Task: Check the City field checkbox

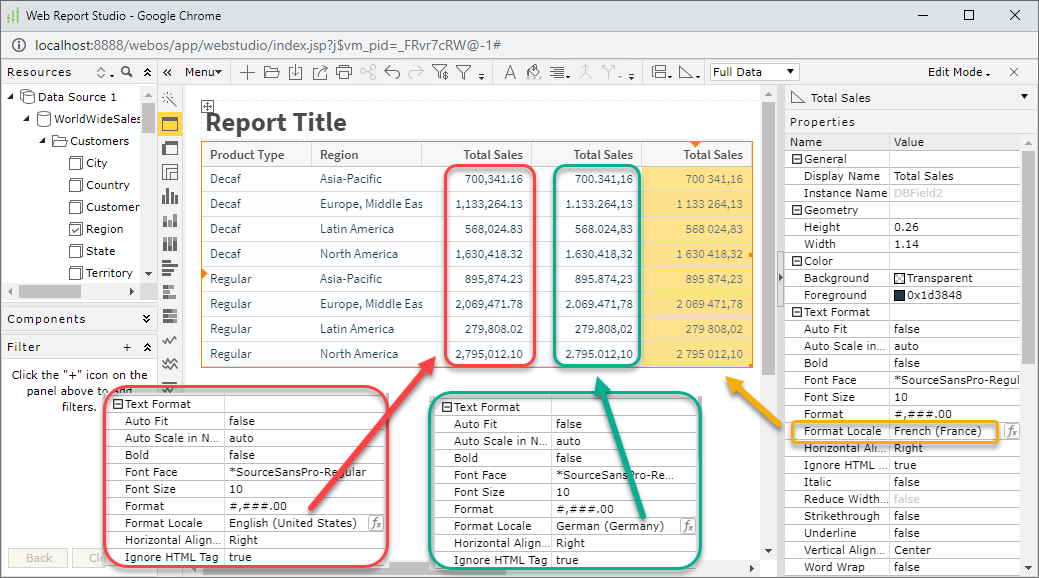Action: point(76,163)
